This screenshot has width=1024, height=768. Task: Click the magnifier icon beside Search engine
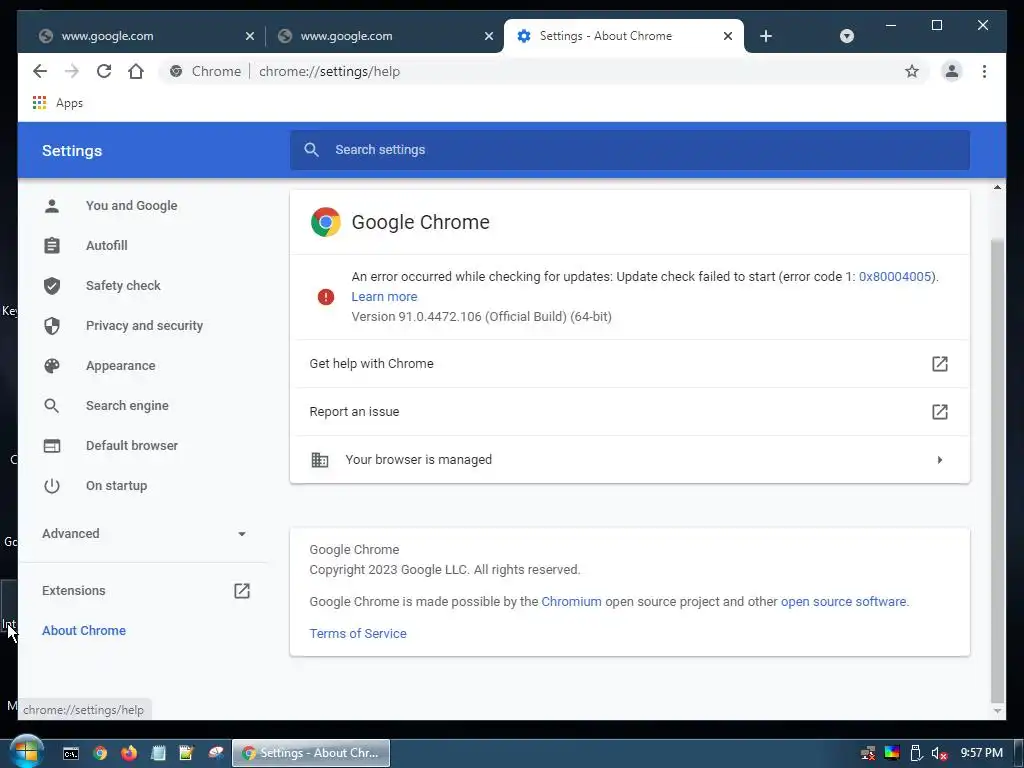tap(52, 406)
